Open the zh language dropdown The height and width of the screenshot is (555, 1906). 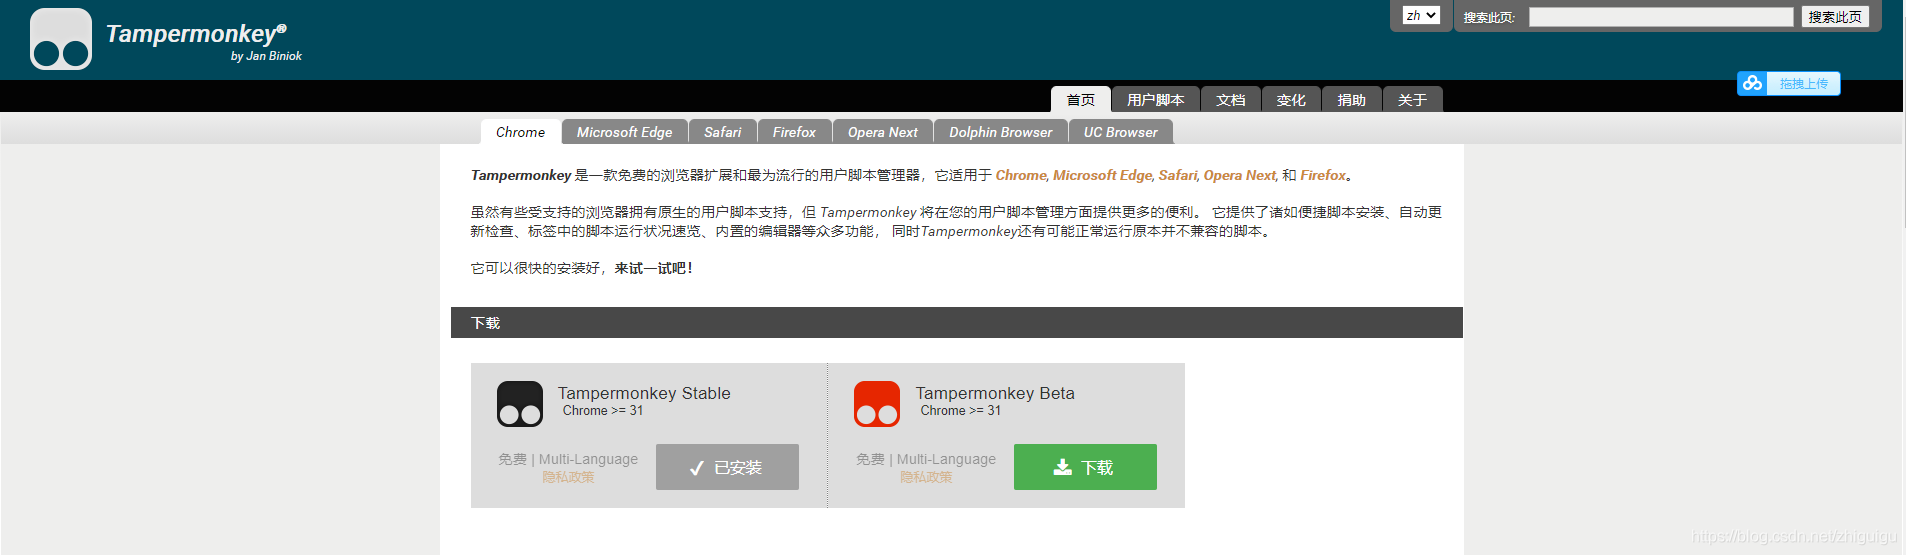pyautogui.click(x=1421, y=15)
